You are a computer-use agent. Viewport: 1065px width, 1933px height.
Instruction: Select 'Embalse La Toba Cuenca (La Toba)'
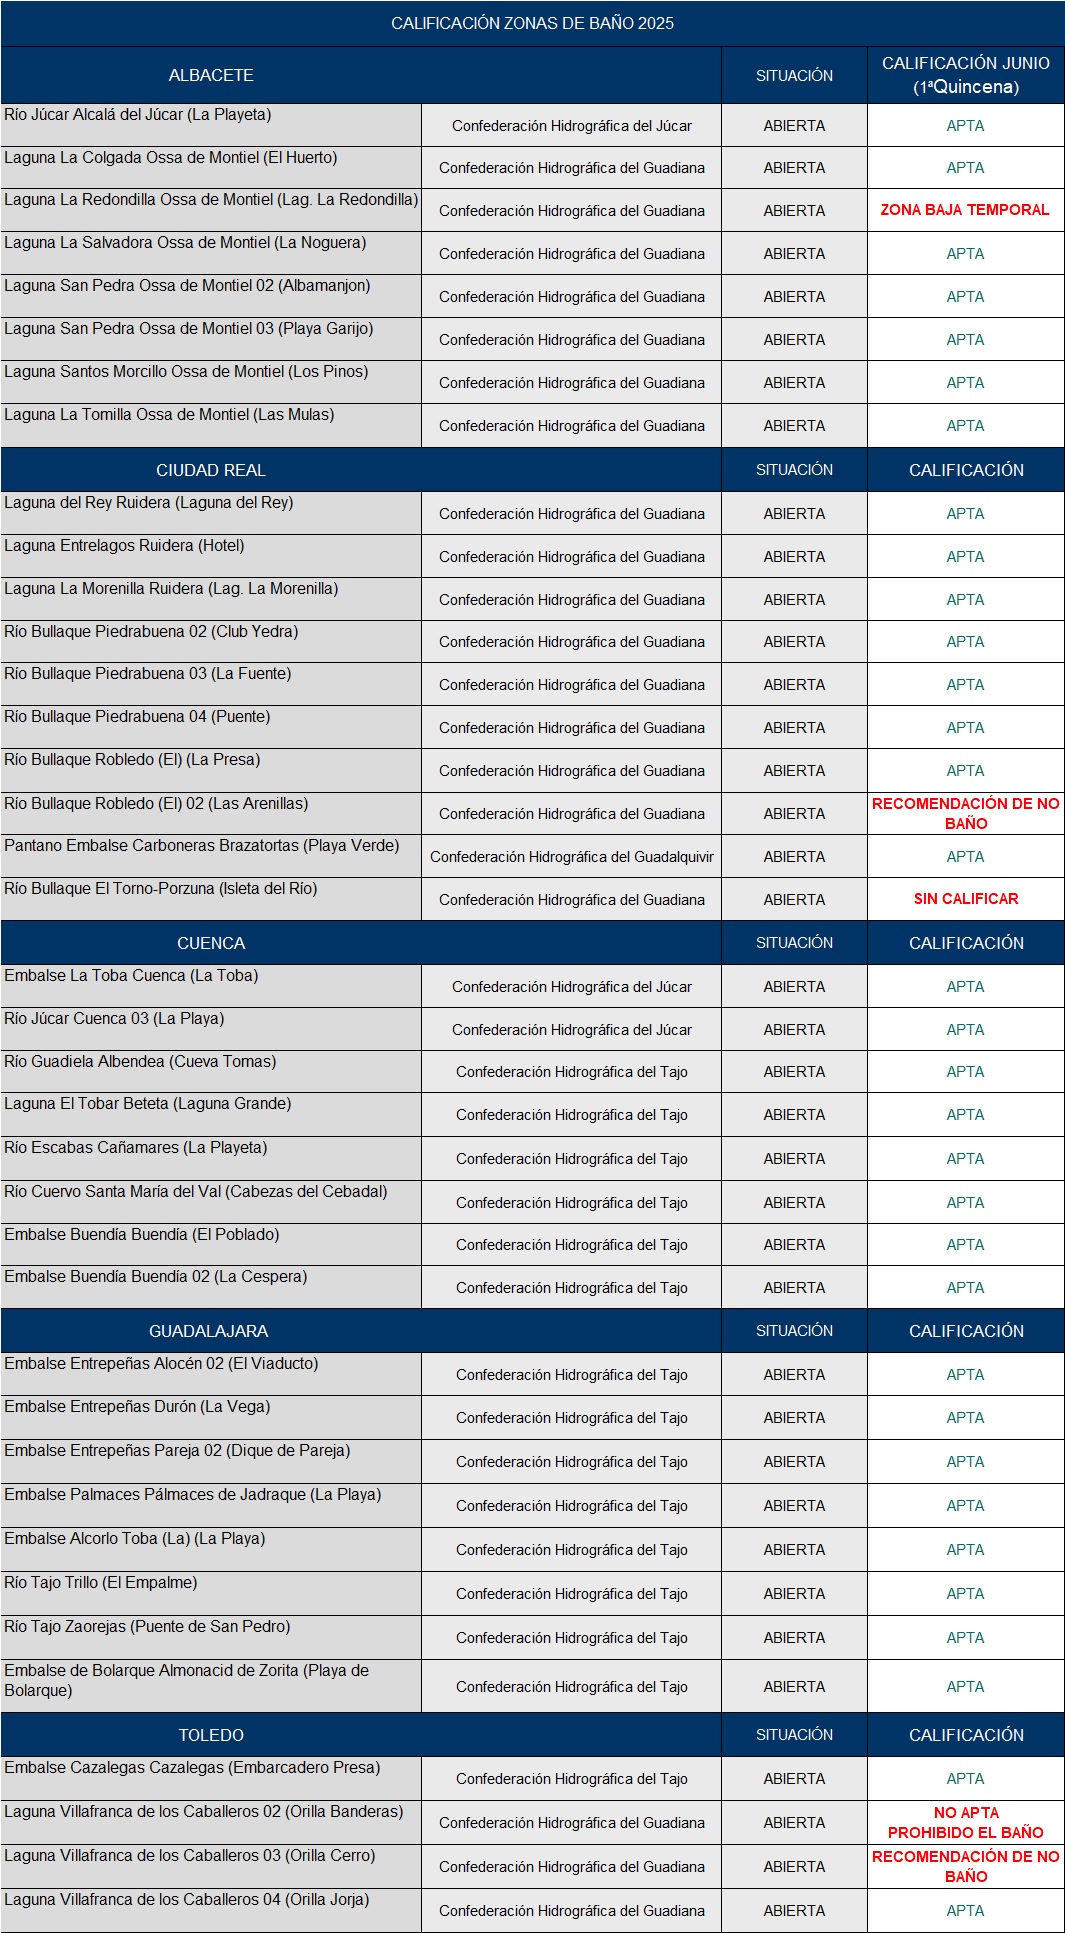coord(131,976)
